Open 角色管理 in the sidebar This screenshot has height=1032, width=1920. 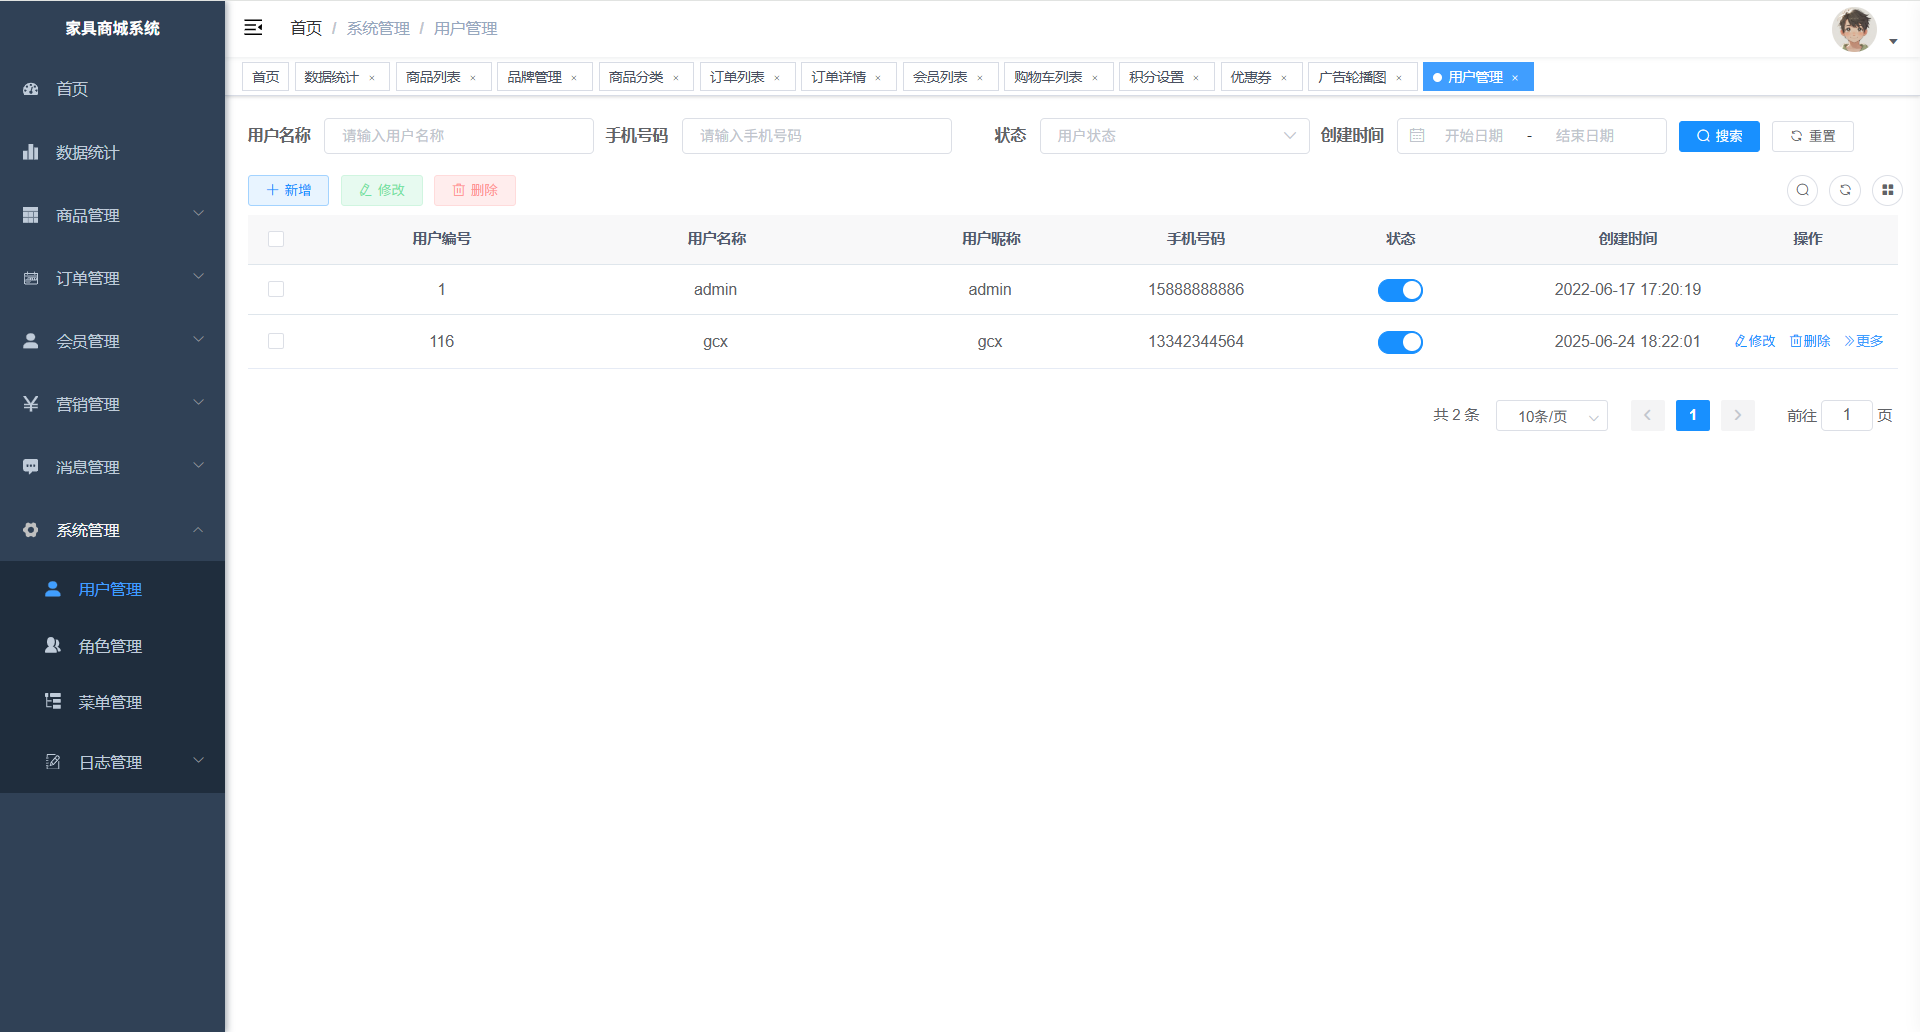tap(110, 646)
